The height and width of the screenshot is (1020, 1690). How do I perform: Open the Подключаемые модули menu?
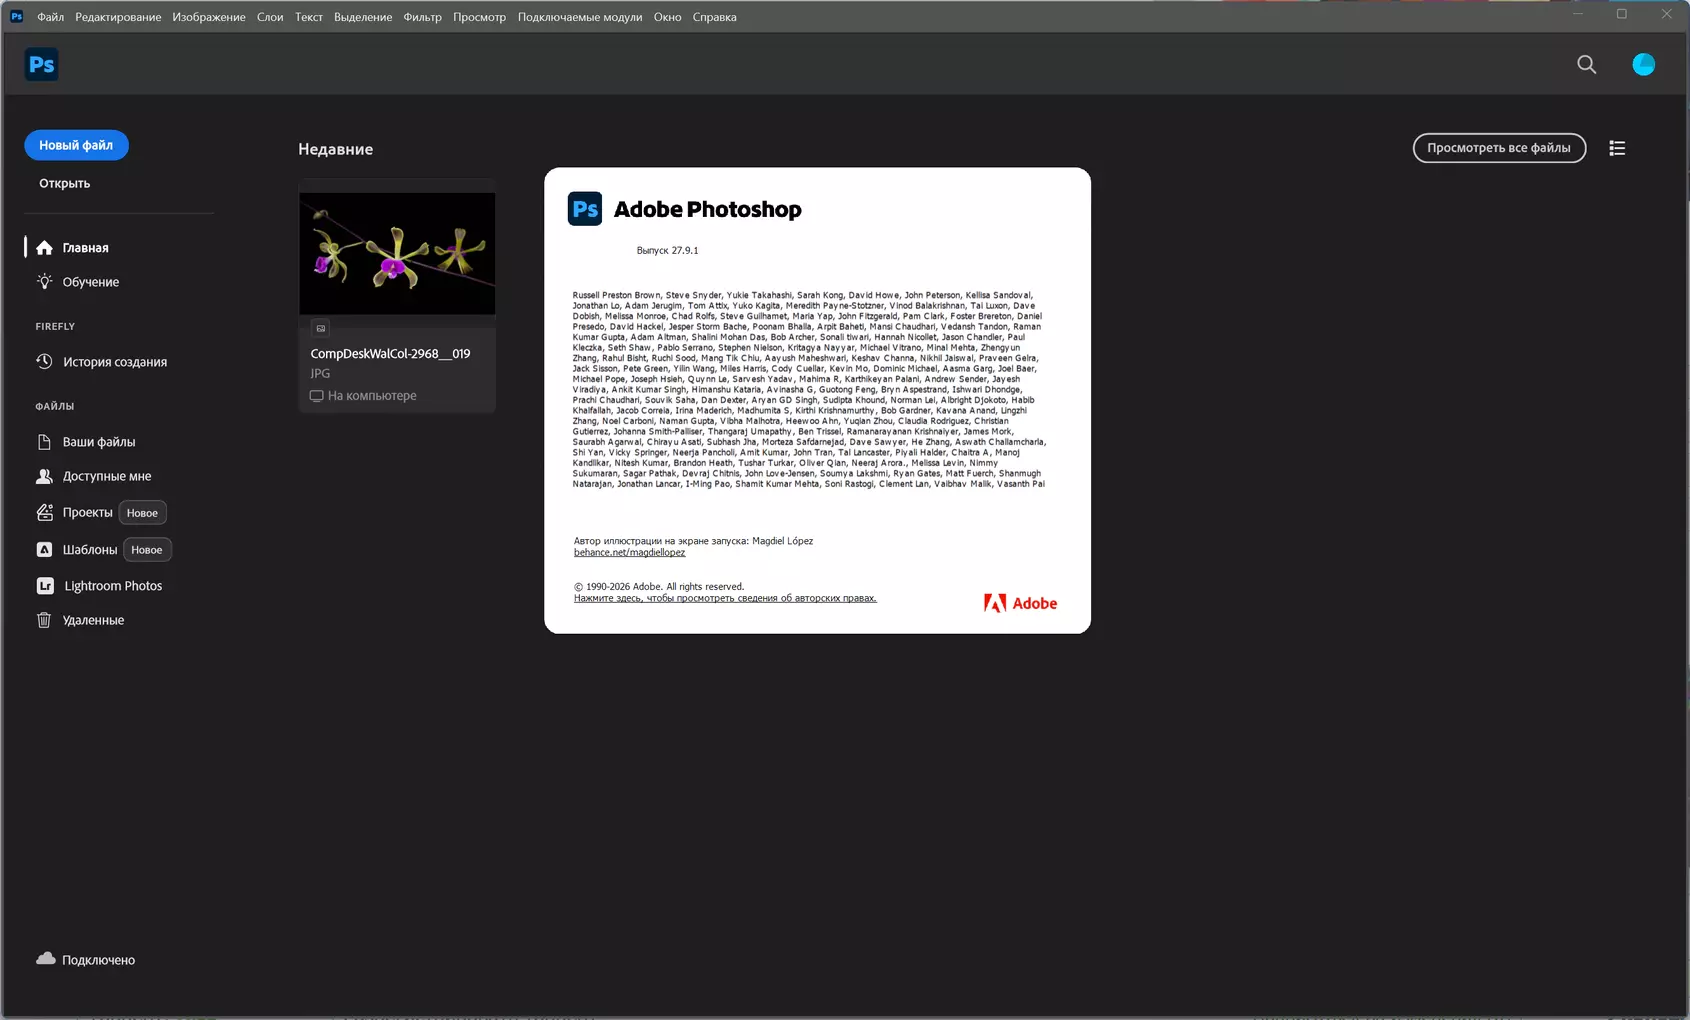[x=580, y=17]
